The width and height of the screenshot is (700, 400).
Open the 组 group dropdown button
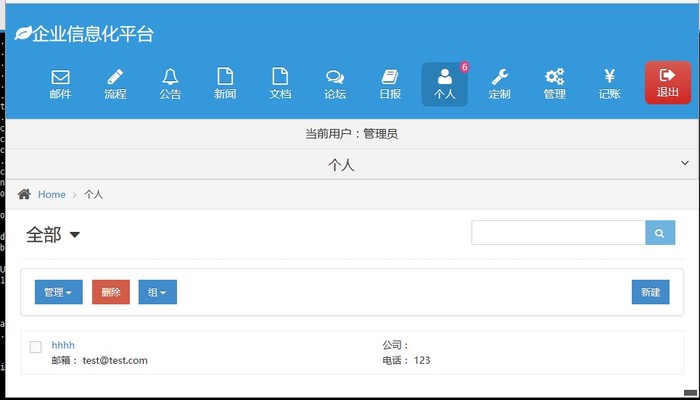tap(157, 292)
